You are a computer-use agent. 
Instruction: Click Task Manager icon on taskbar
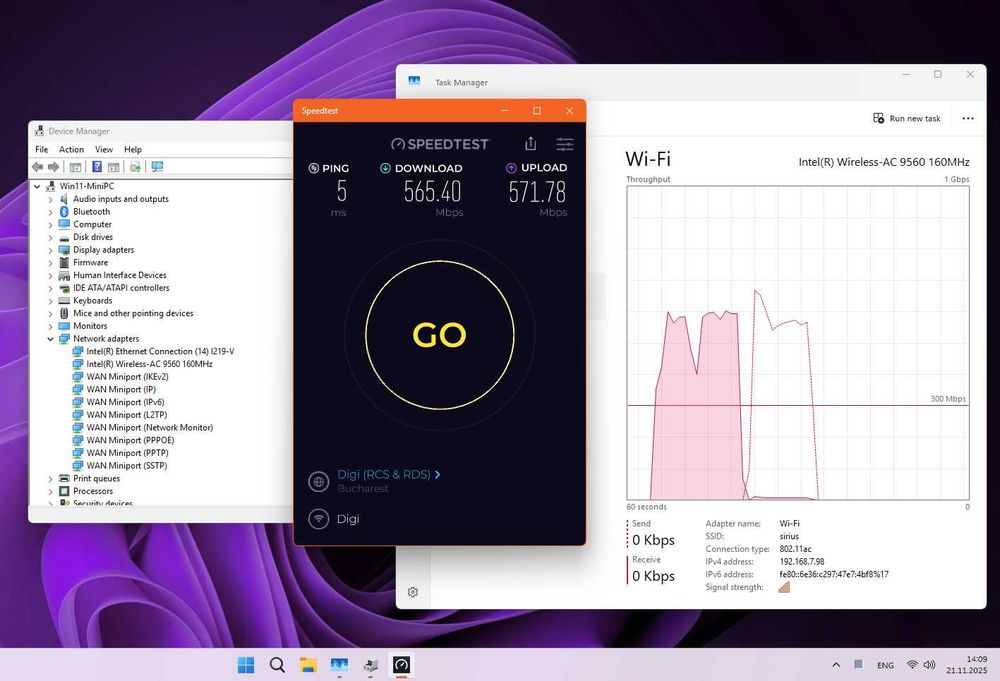click(339, 665)
